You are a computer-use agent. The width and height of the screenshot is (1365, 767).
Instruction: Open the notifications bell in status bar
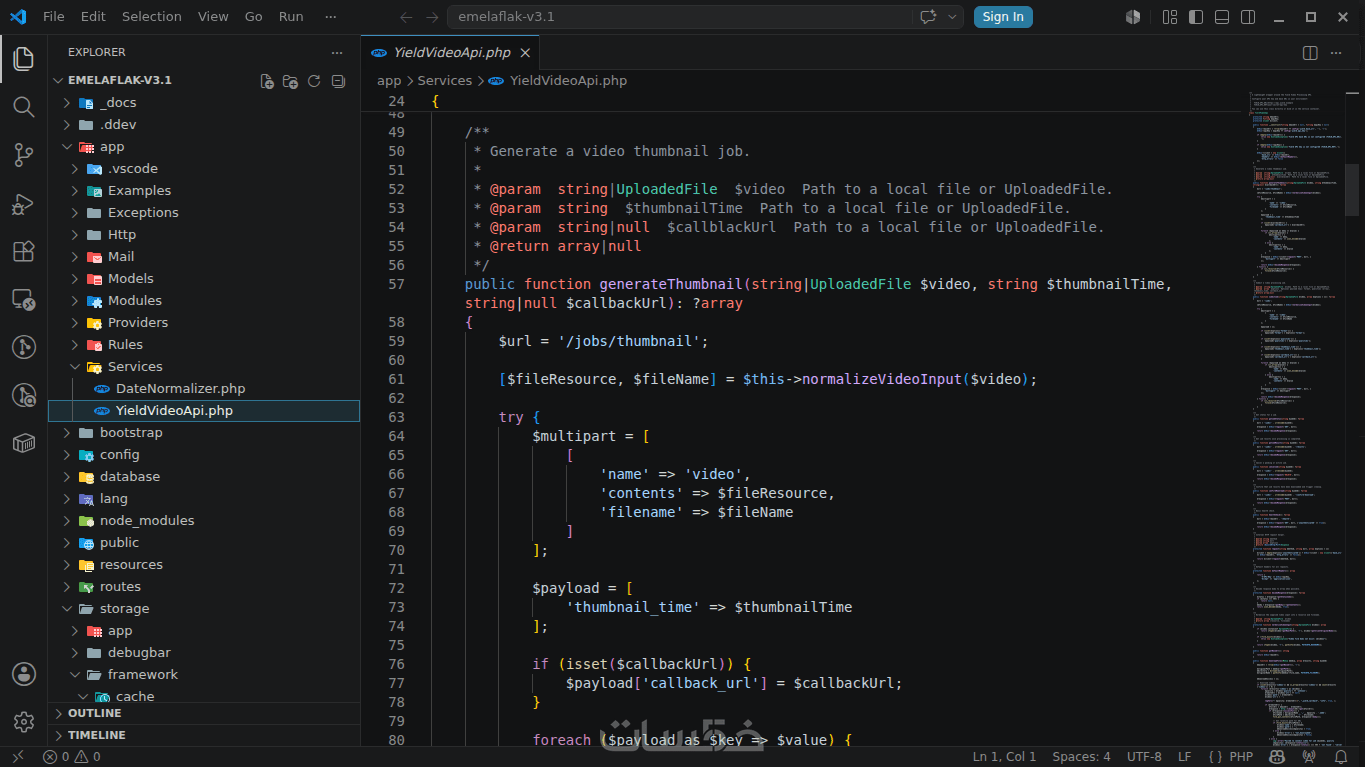tap(1342, 757)
